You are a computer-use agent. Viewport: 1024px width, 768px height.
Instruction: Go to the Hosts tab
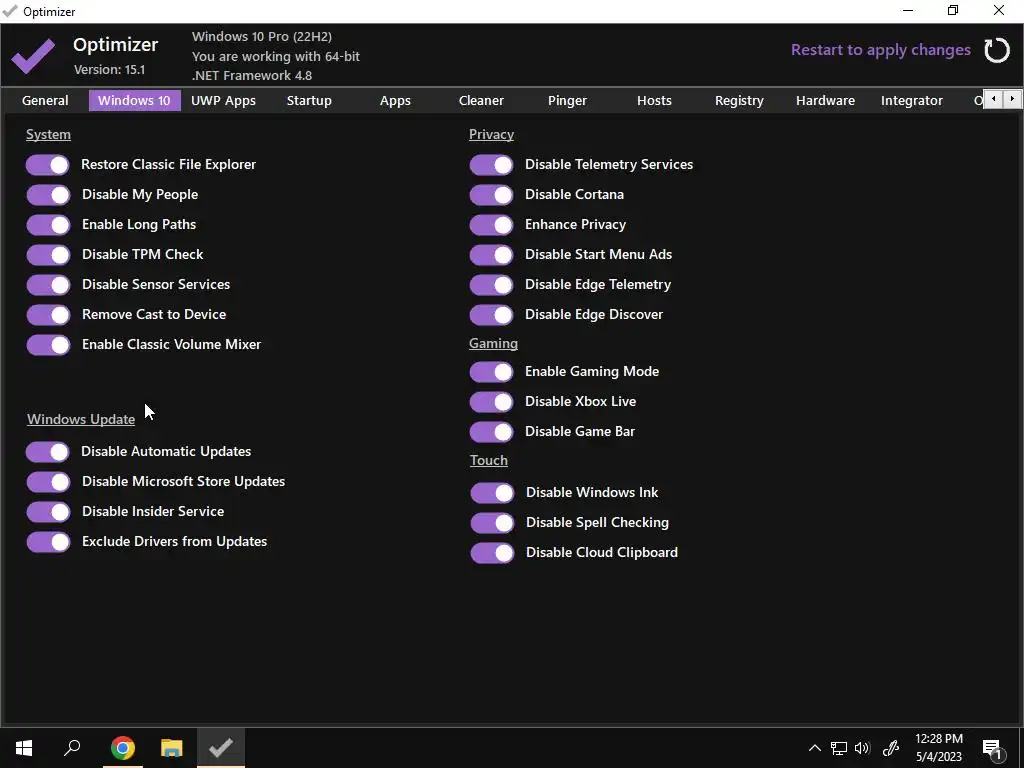coord(654,101)
